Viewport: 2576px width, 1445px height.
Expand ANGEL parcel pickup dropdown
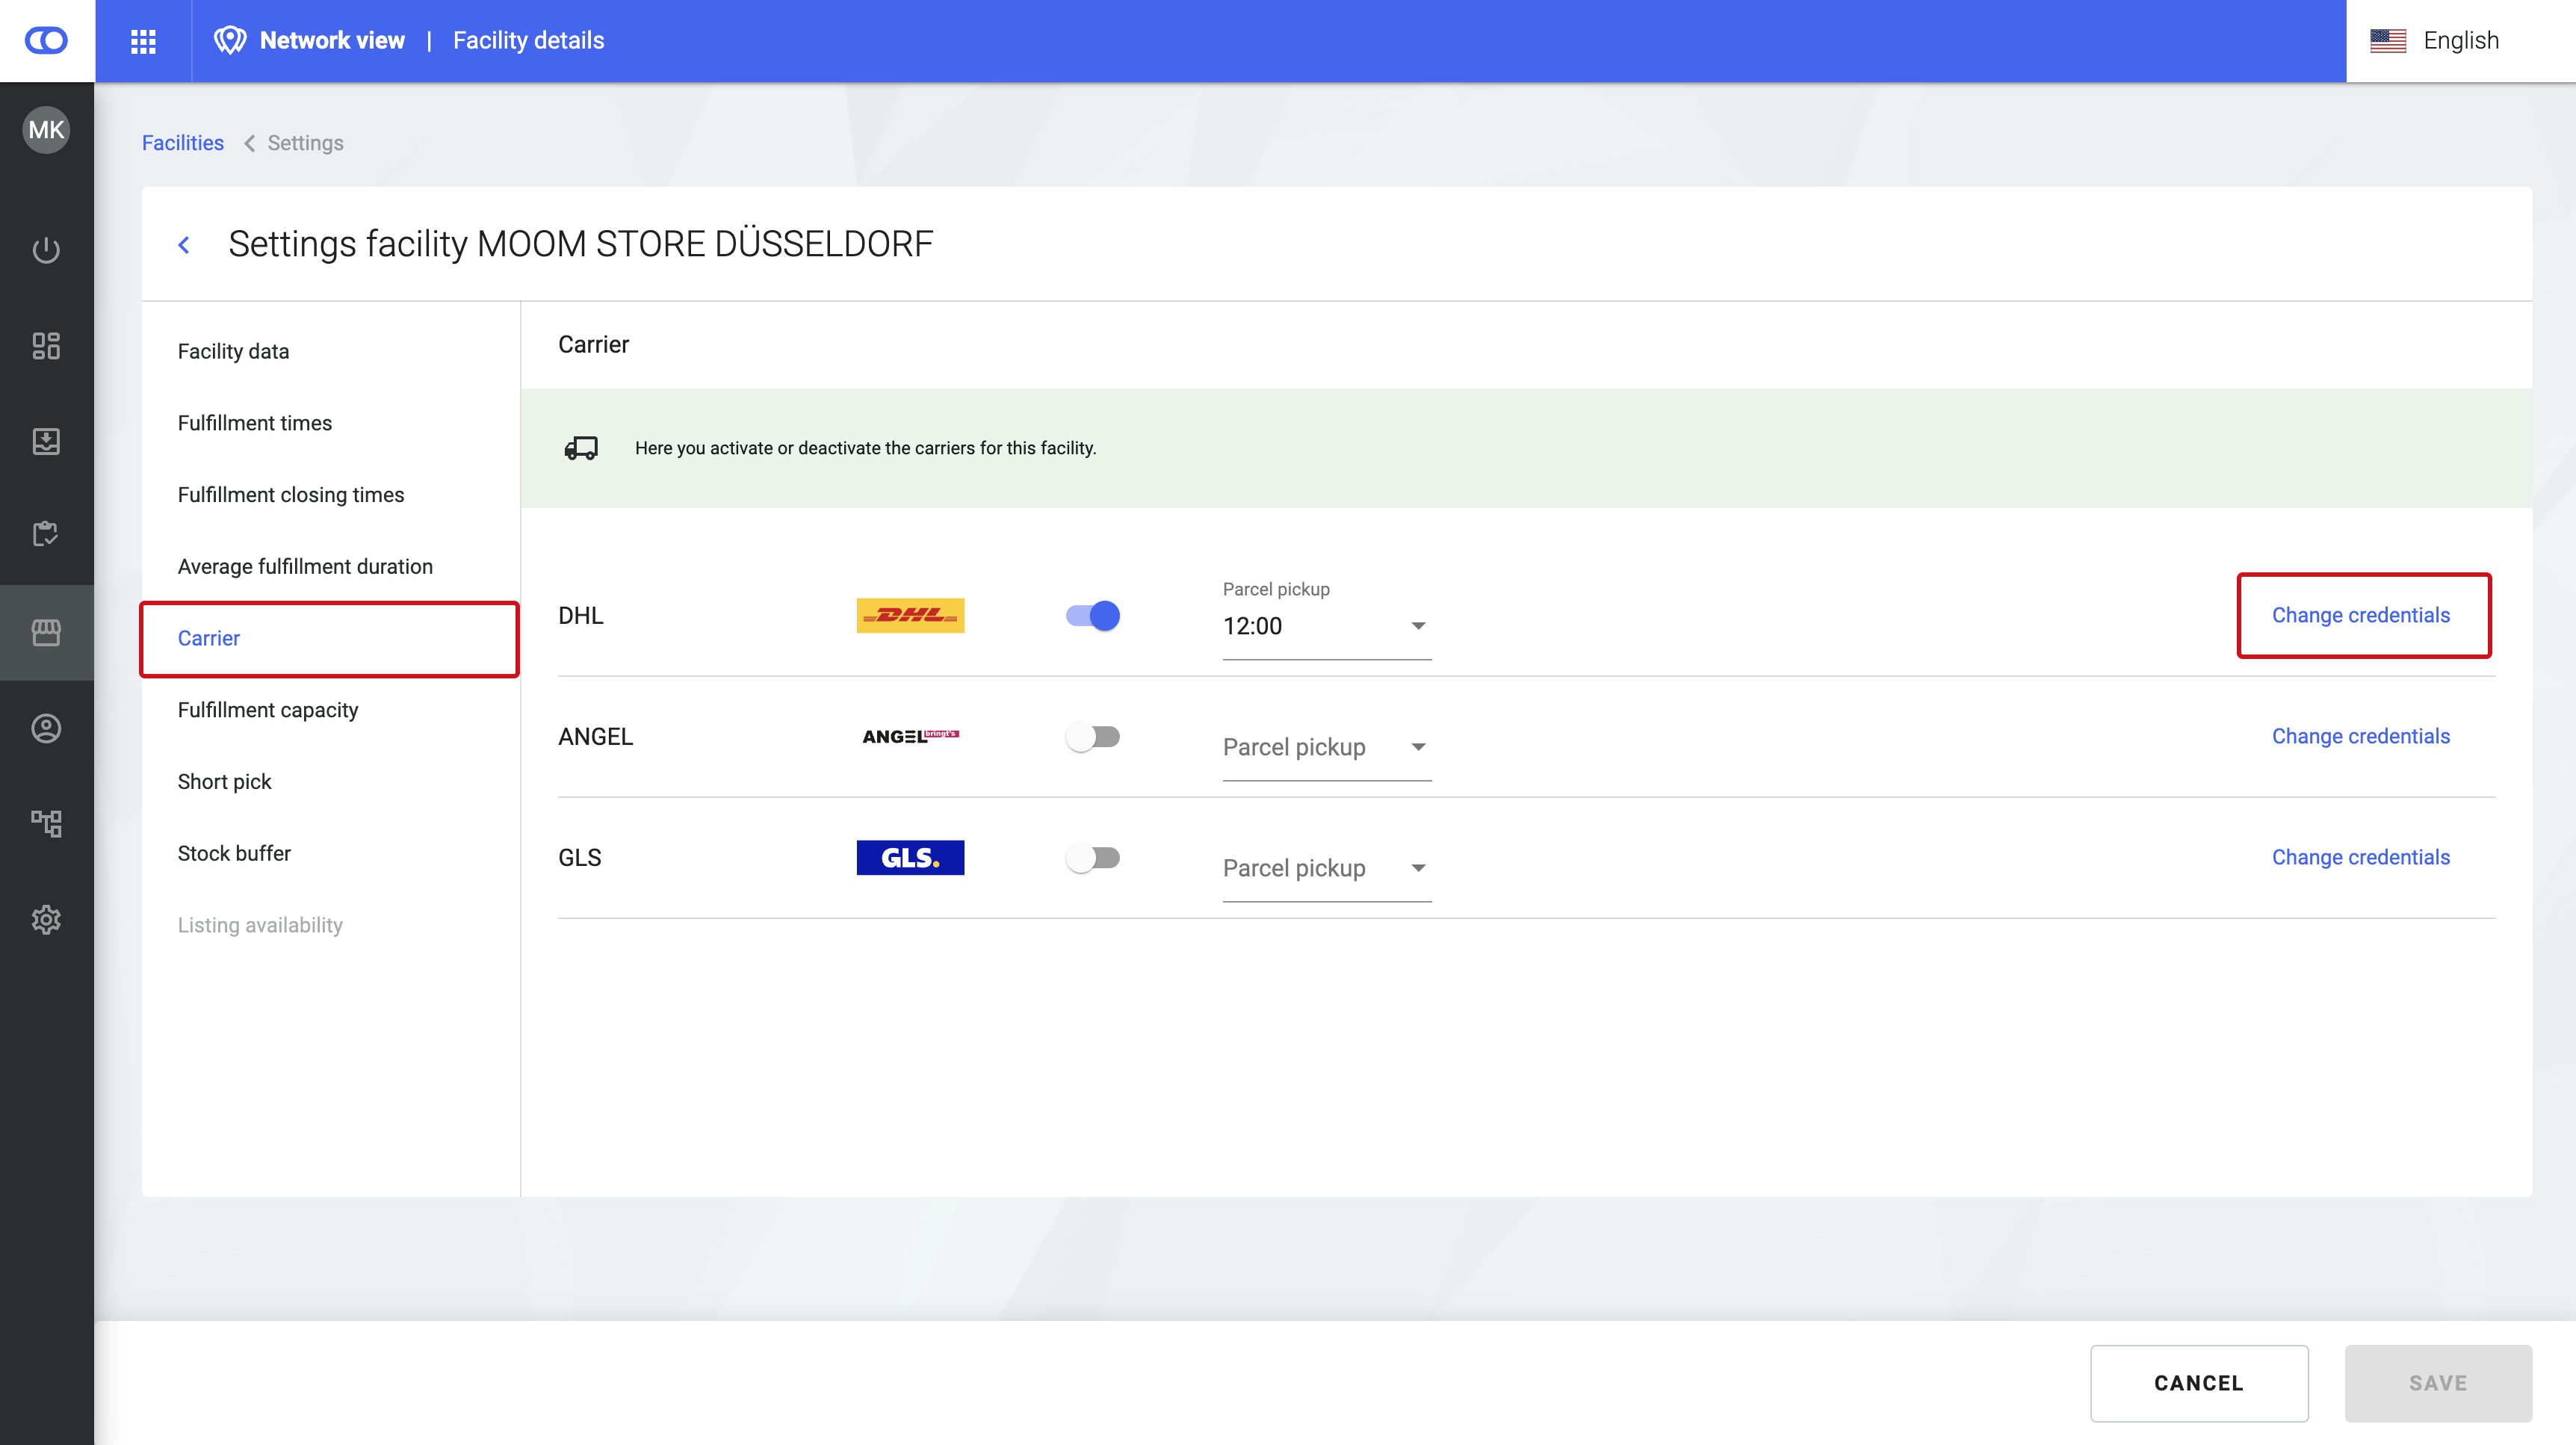tap(1326, 747)
